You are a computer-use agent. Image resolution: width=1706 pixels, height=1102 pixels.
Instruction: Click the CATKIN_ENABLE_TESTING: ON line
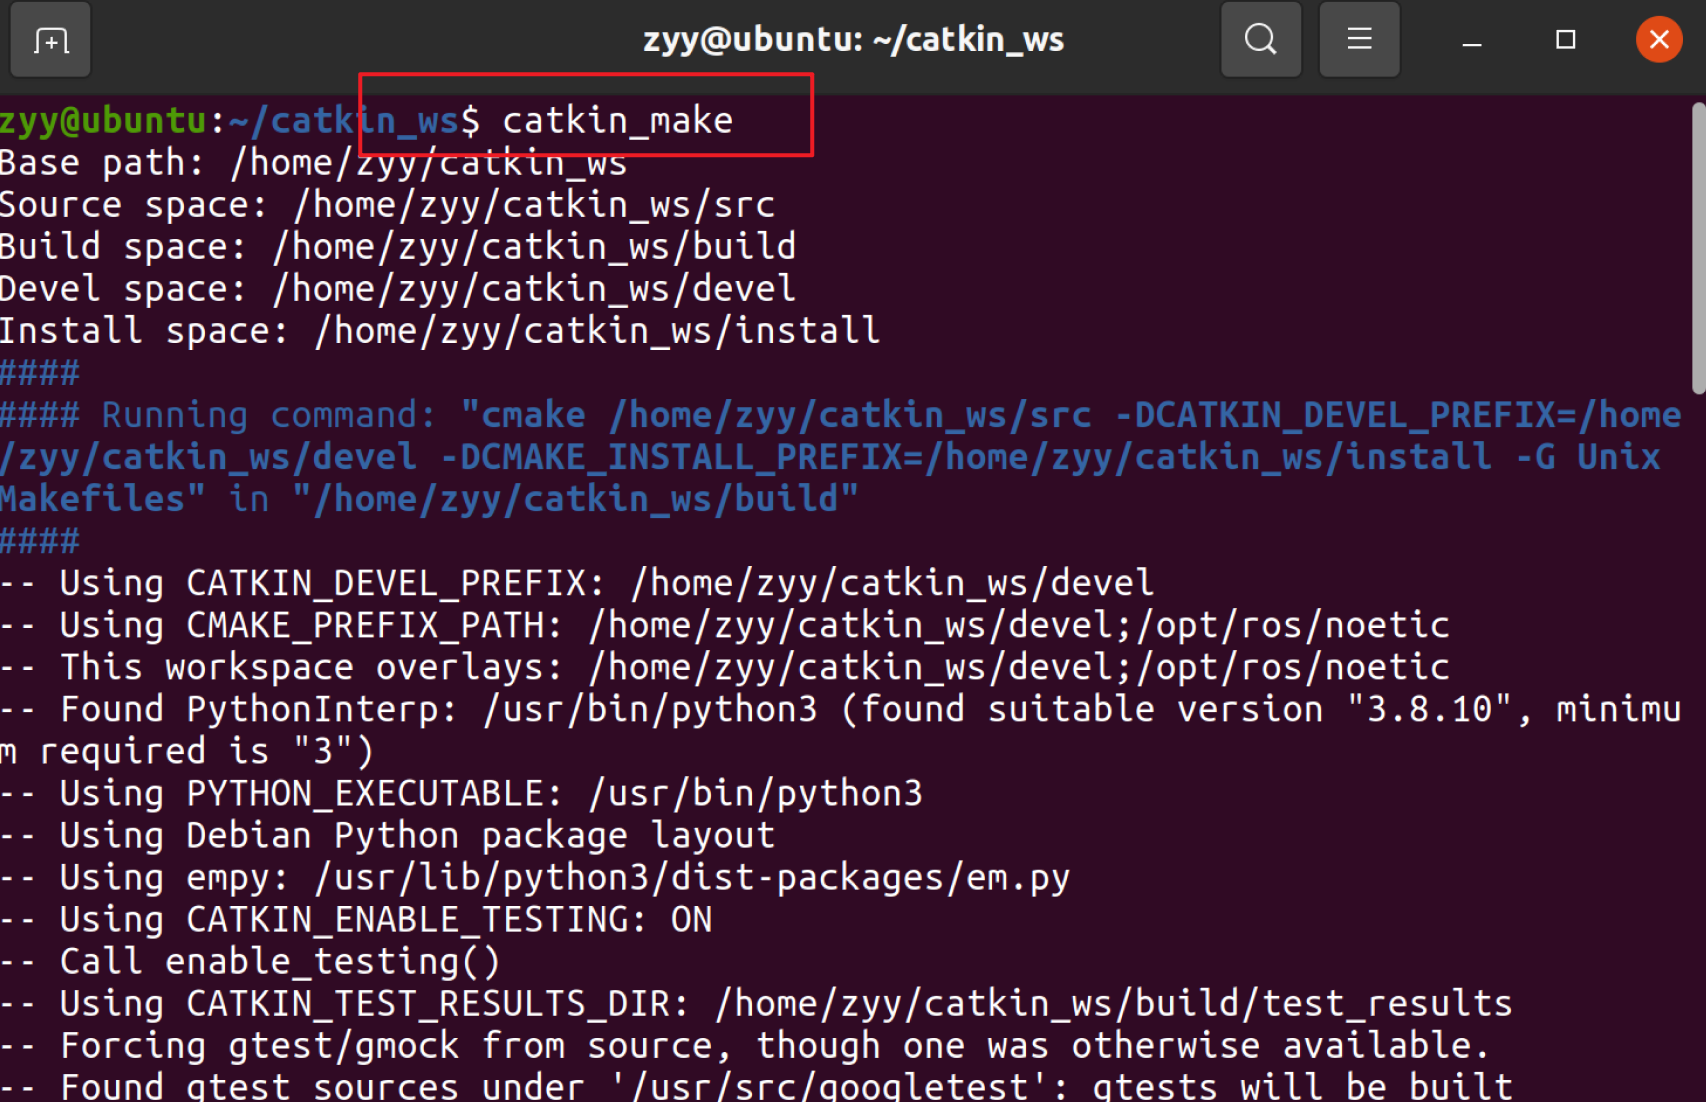click(x=355, y=919)
